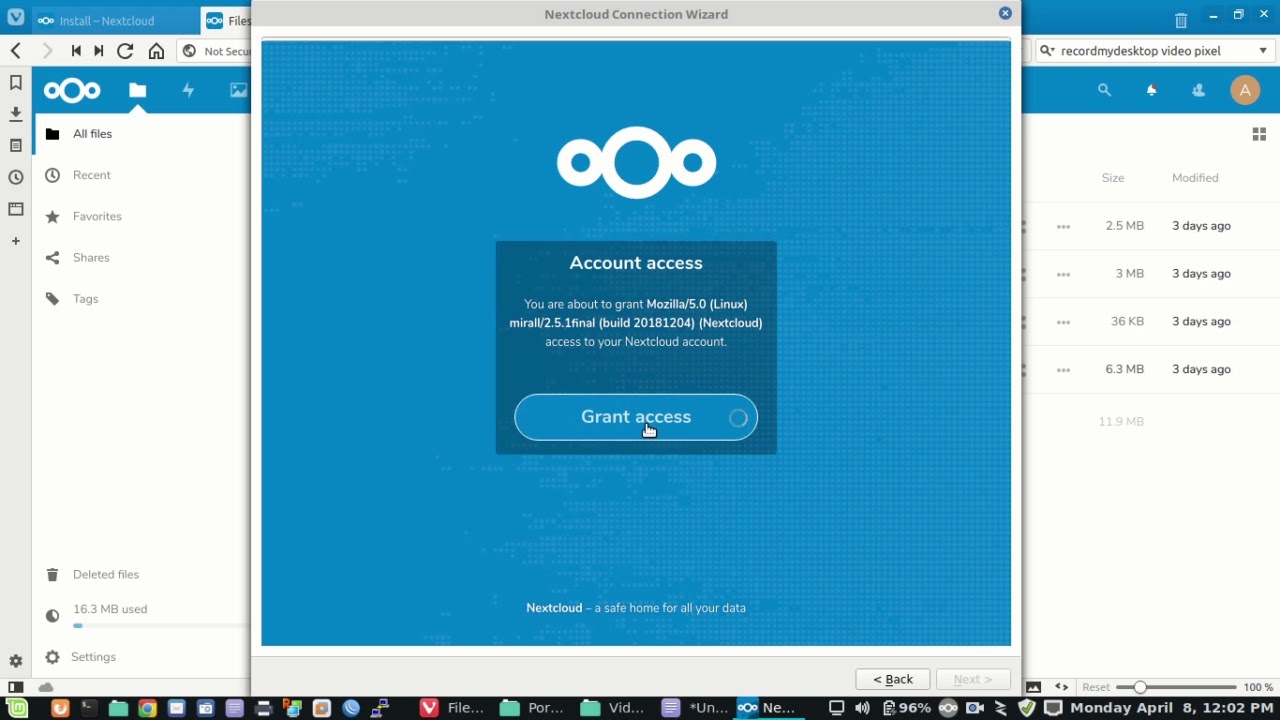Viewport: 1280px width, 720px height.
Task: Open the notifications bell in Nextcloud
Action: click(x=1151, y=90)
